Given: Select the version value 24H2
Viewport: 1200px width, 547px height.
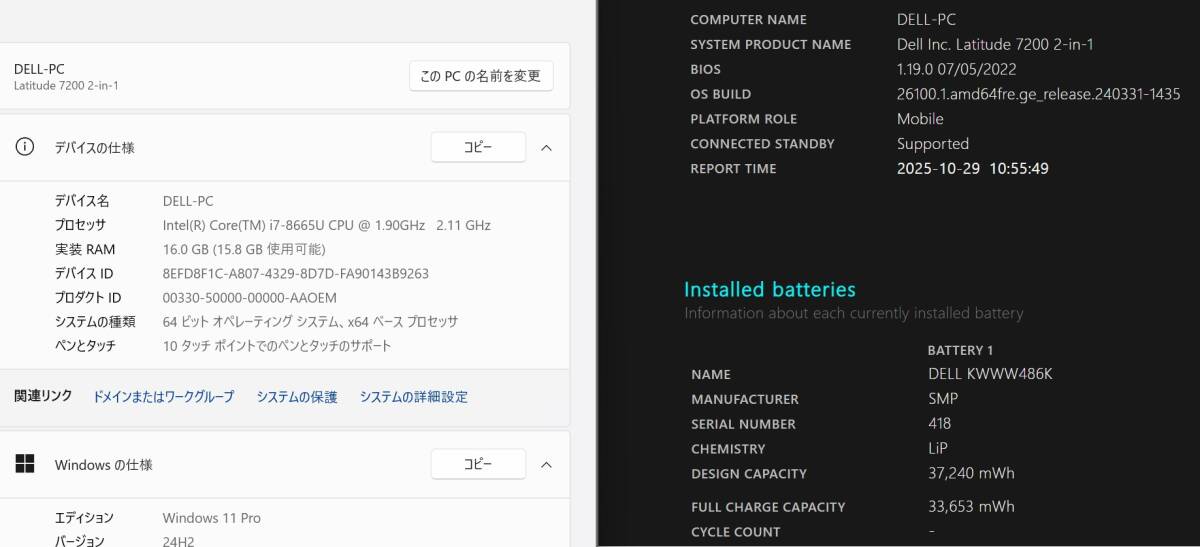Looking at the screenshot, I should tap(179, 541).
